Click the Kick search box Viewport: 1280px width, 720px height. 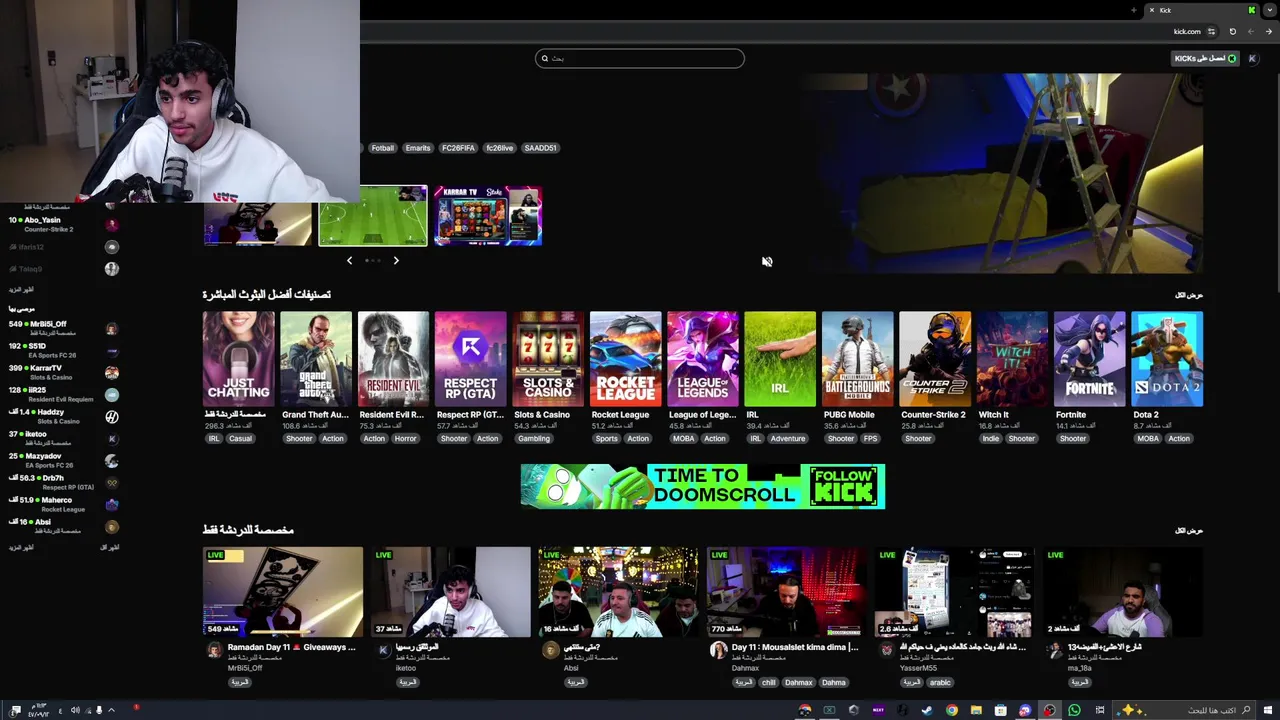click(640, 58)
